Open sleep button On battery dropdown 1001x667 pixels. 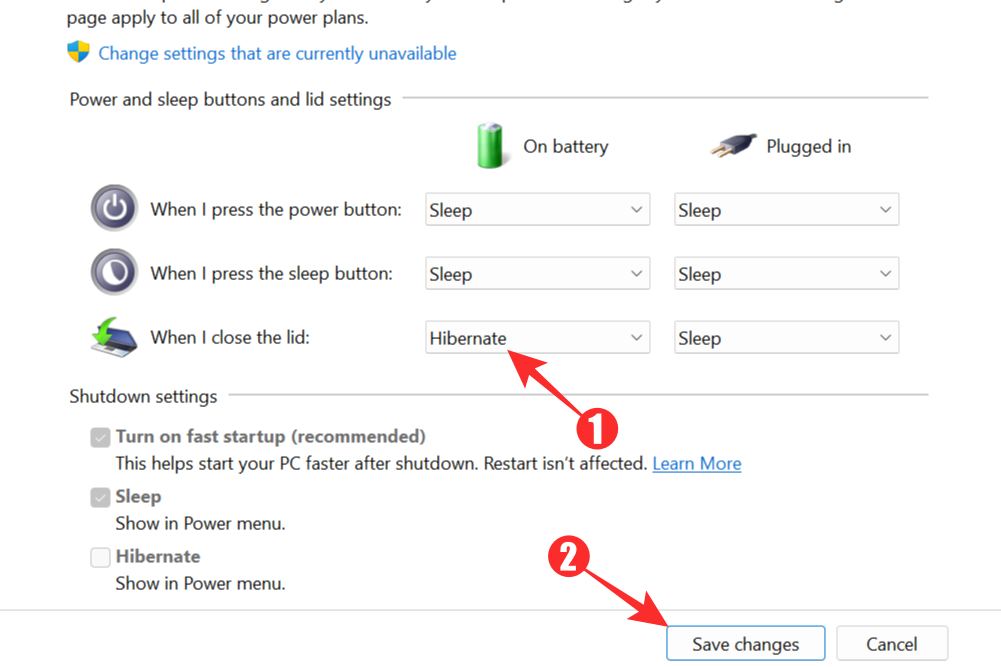pyautogui.click(x=537, y=274)
